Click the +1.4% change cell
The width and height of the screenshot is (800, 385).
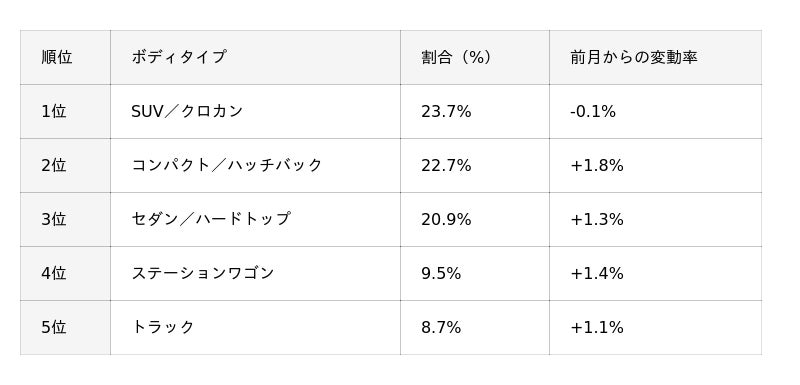(x=655, y=273)
